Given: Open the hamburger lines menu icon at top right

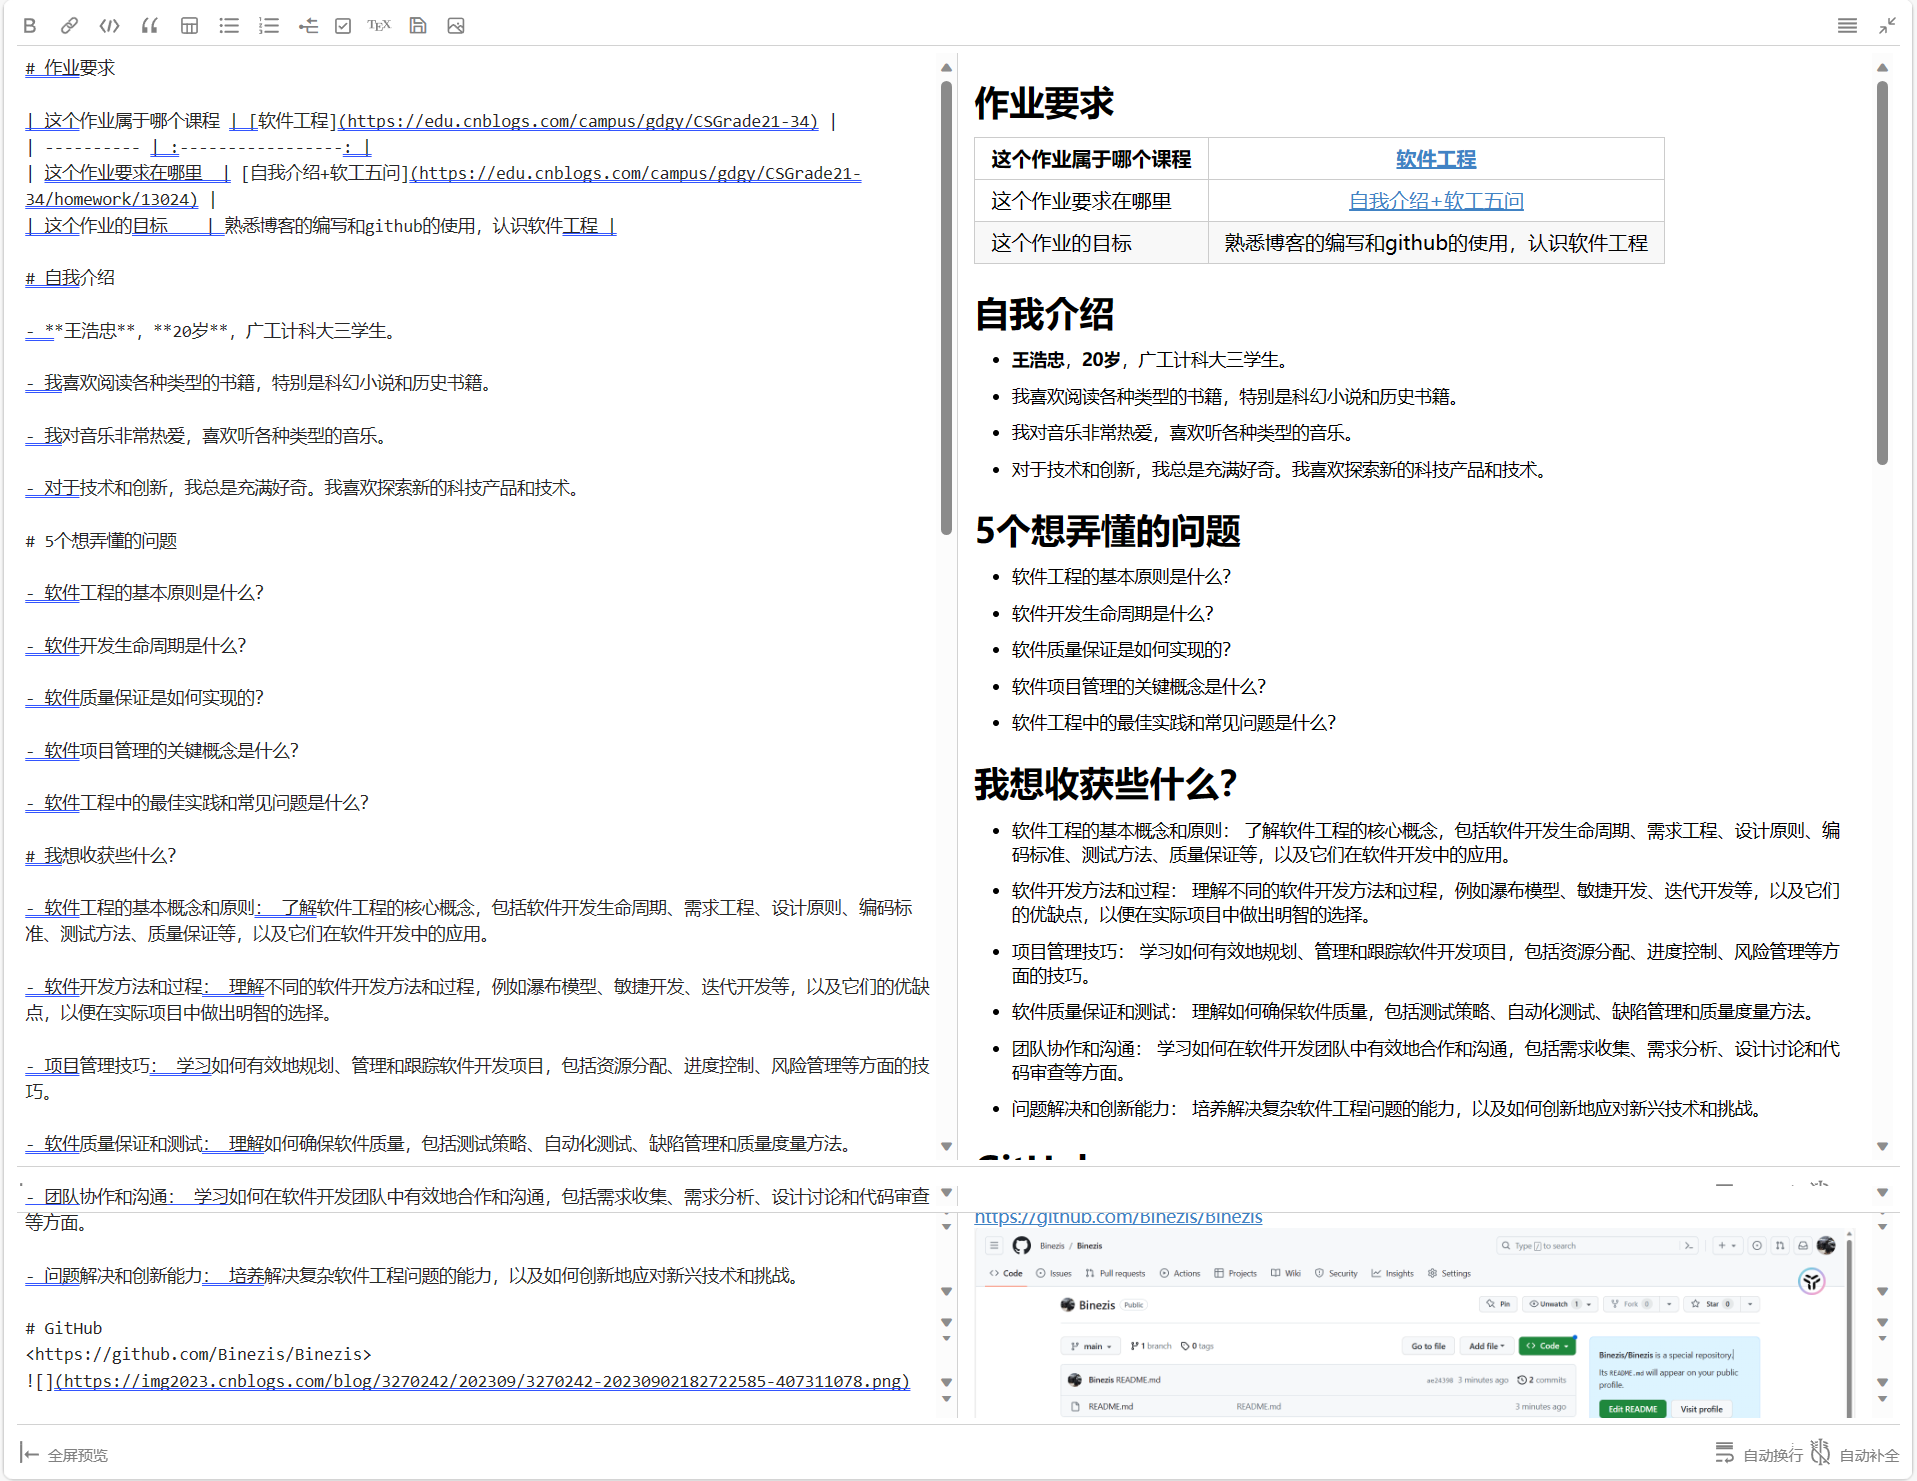Looking at the screenshot, I should pos(1847,26).
